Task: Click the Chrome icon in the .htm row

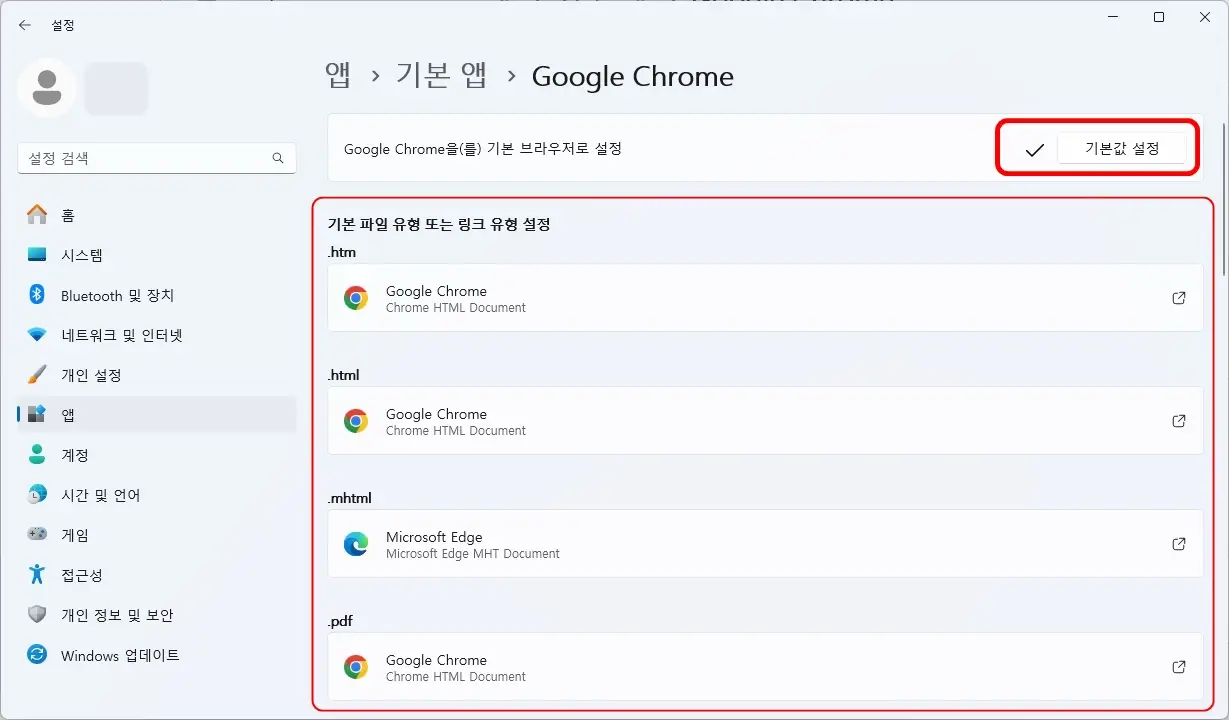Action: tap(356, 298)
